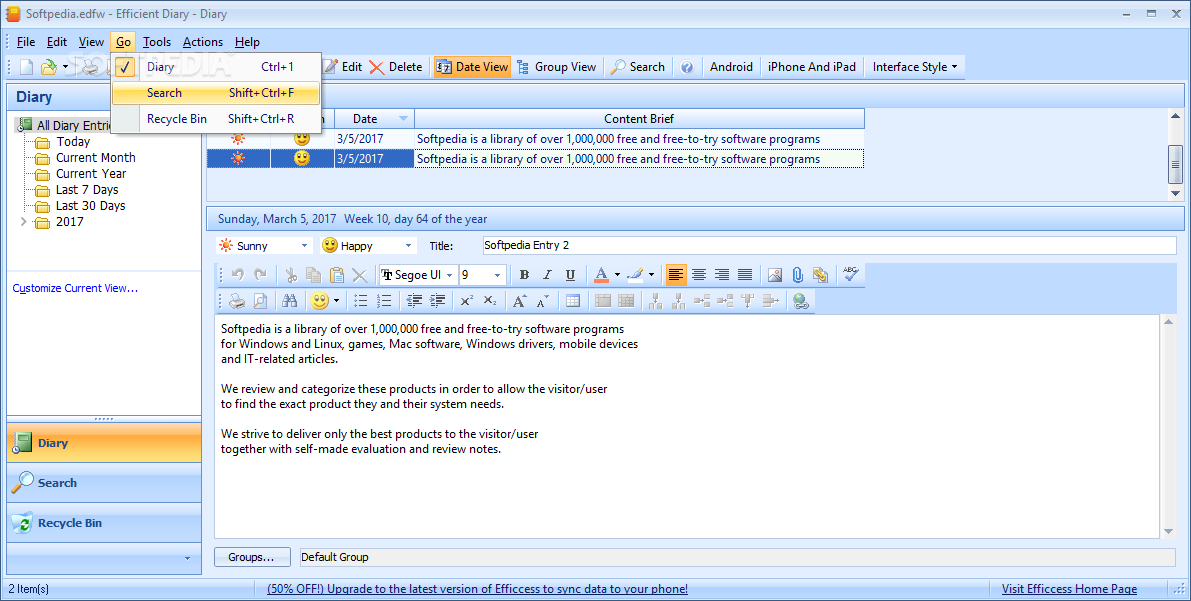
Task: Open the emoticon dropdown arrow
Action: (x=336, y=301)
